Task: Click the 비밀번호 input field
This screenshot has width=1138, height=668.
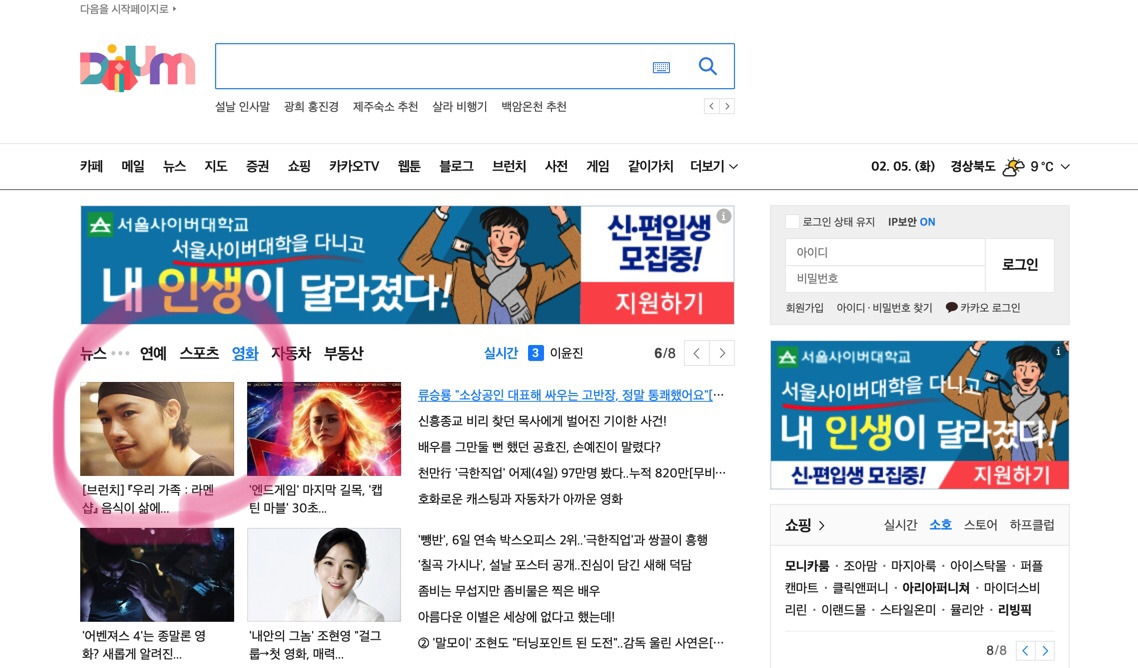Action: (885, 279)
